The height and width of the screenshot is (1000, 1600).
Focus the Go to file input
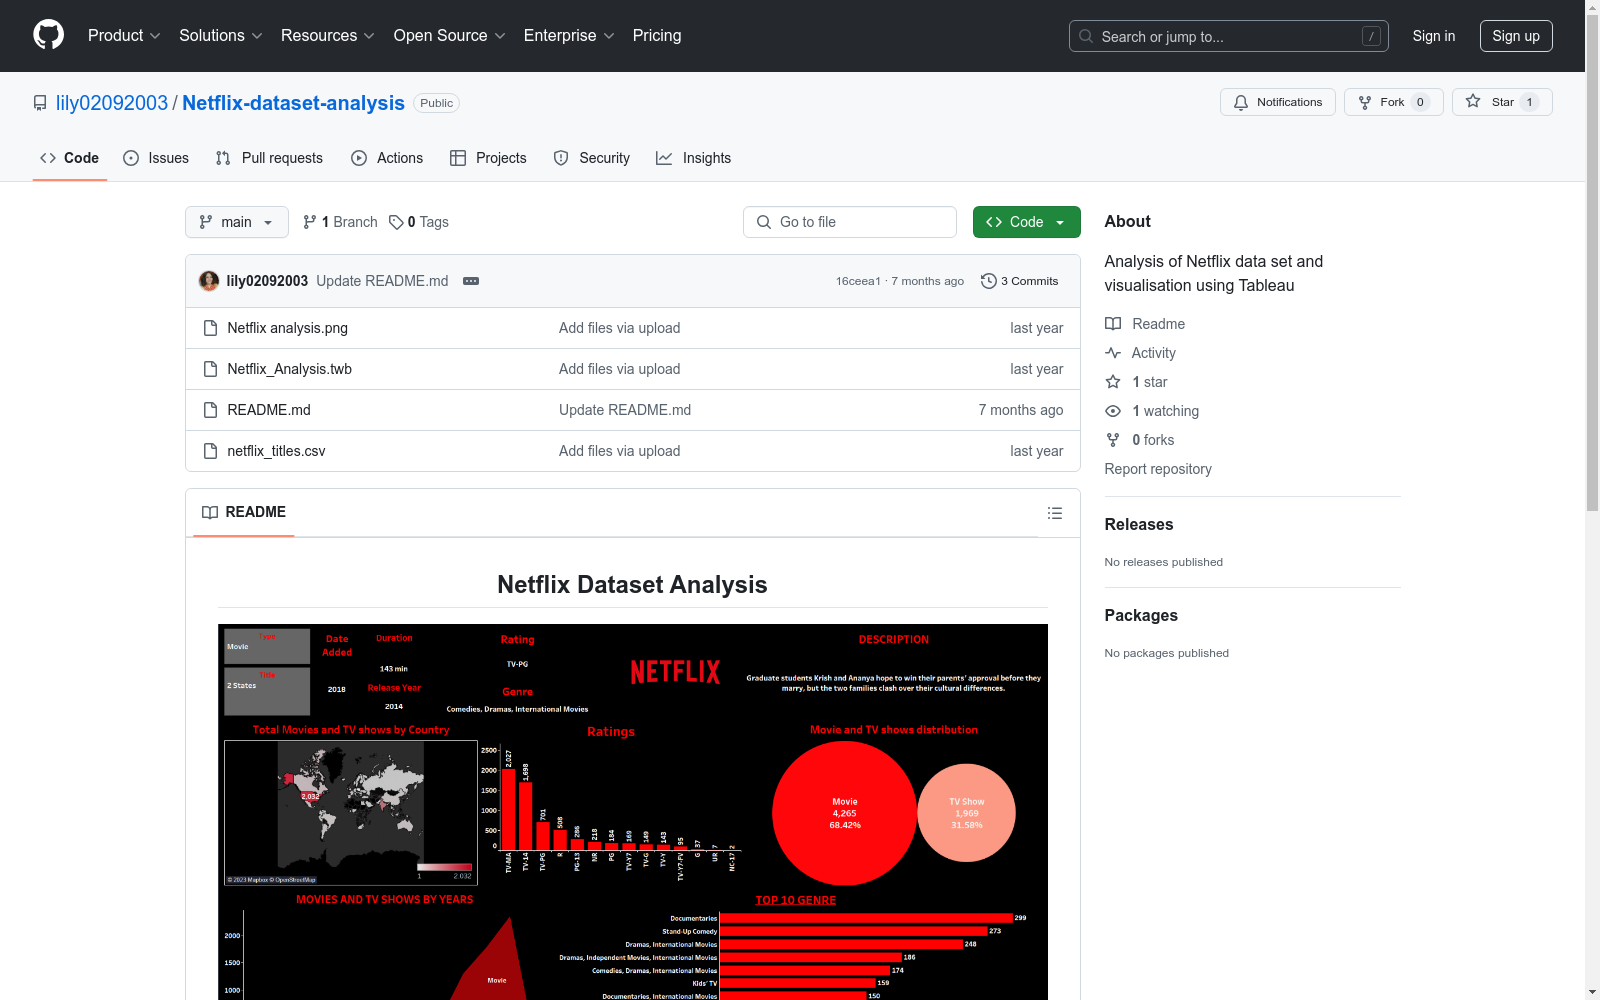pyautogui.click(x=850, y=222)
